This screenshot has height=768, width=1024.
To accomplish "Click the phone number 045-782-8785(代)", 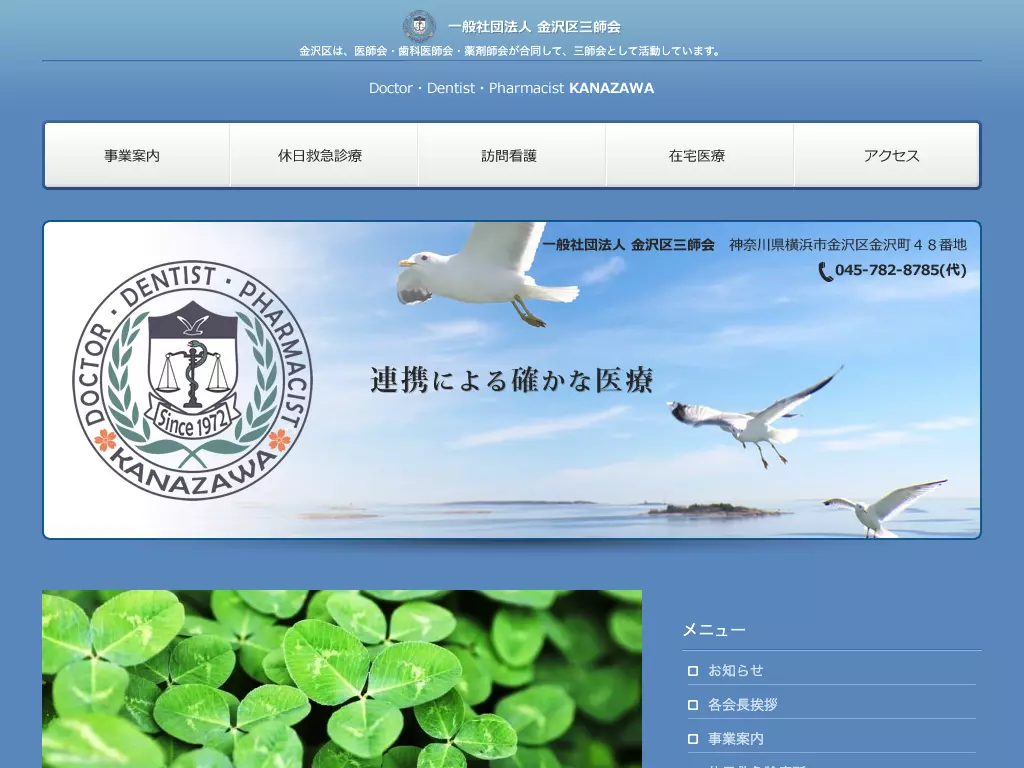I will [x=901, y=270].
